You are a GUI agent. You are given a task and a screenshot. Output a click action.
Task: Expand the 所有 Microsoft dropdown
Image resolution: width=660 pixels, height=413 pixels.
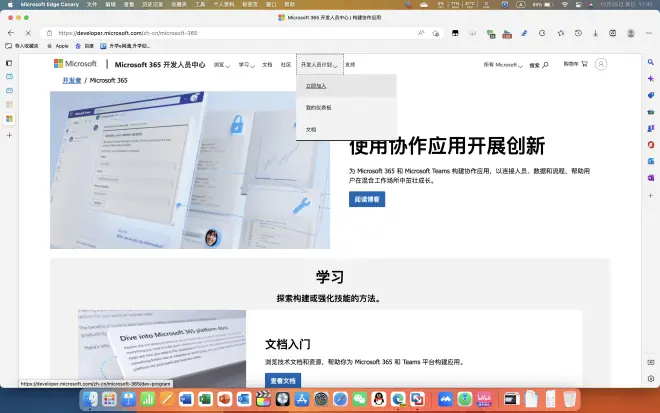[503, 65]
